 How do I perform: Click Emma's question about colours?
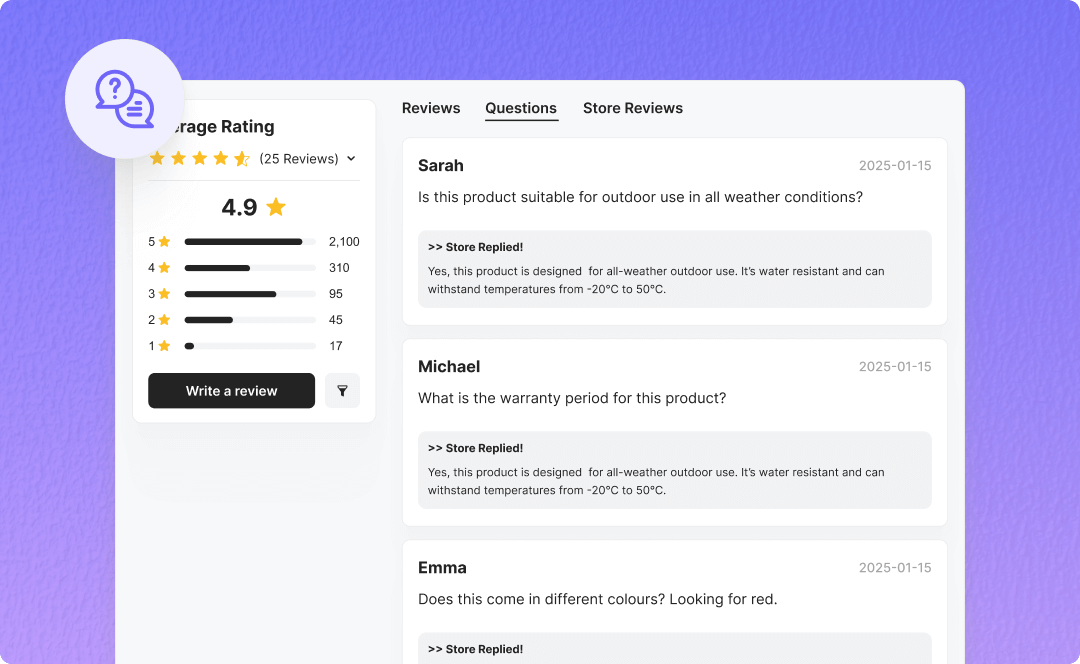[x=597, y=599]
